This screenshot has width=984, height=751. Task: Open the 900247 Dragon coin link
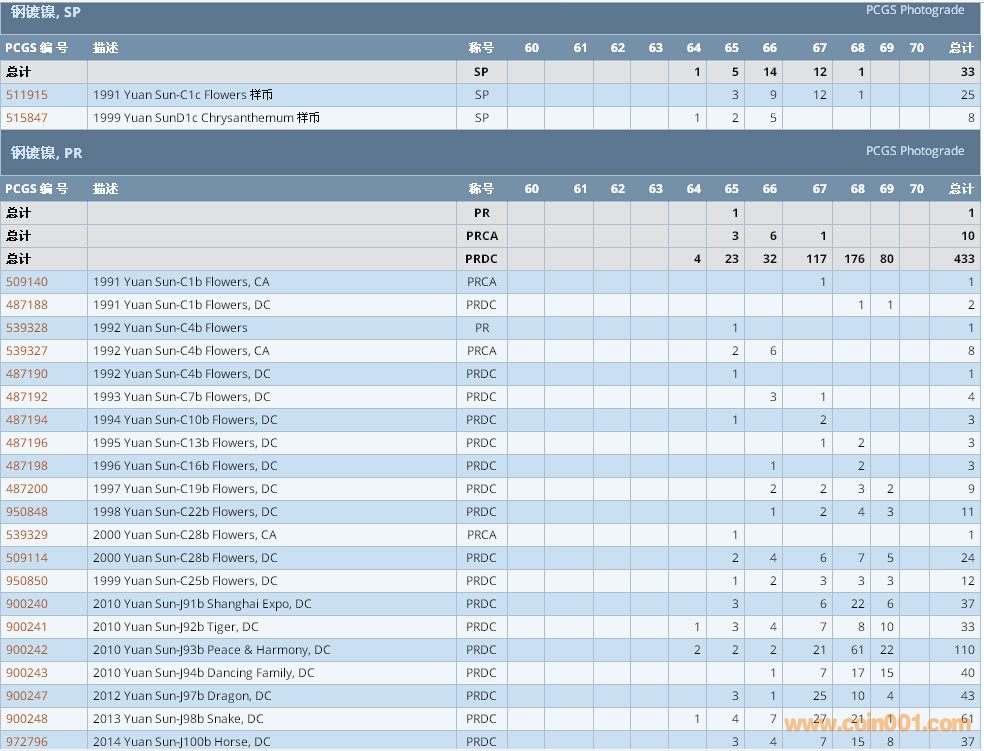(x=27, y=696)
